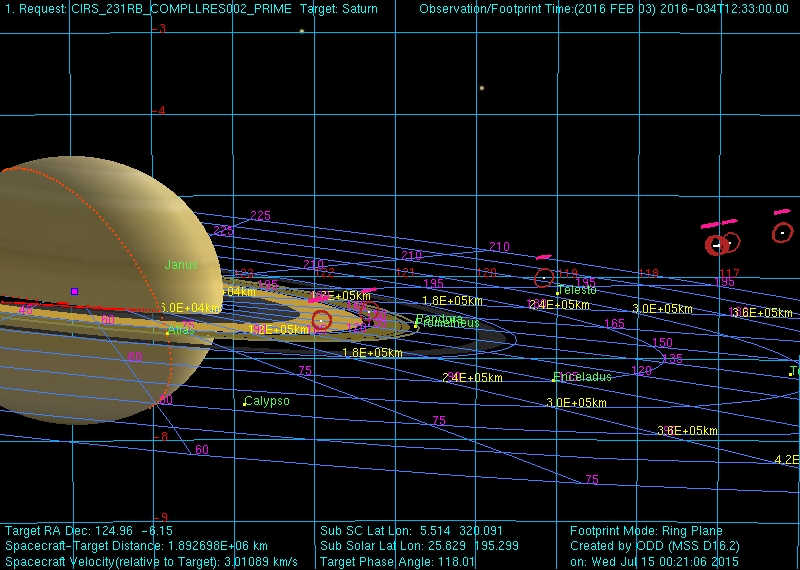Select the Telesto moon label

[577, 289]
